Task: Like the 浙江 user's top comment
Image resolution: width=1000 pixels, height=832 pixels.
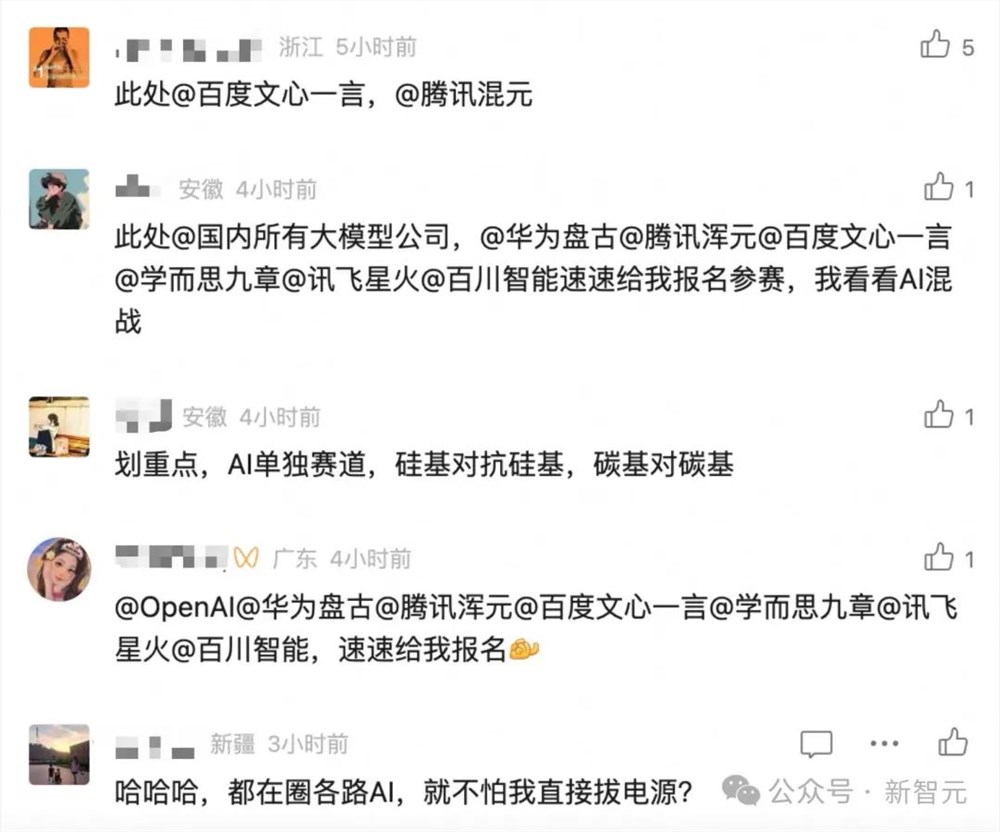Action: pyautogui.click(x=938, y=46)
